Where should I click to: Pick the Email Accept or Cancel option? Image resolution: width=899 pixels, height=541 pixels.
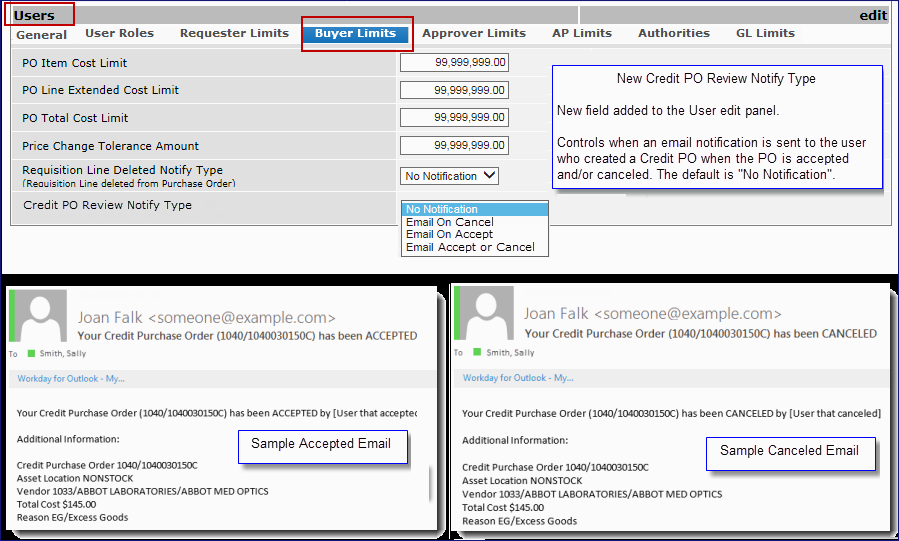coord(470,247)
